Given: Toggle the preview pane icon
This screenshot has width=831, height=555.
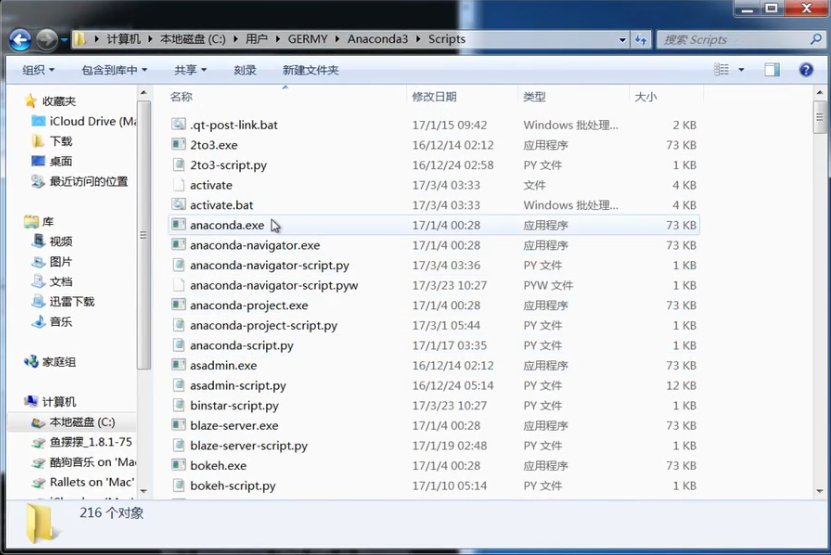Looking at the screenshot, I should (x=772, y=69).
